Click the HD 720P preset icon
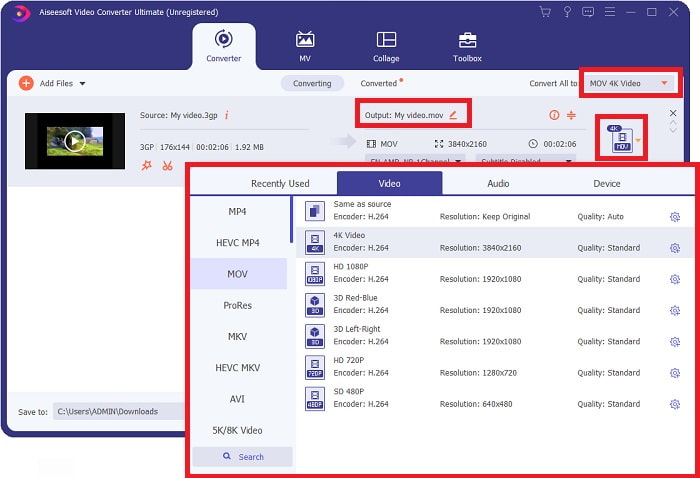Viewport: 700px width, 478px height. (x=315, y=367)
